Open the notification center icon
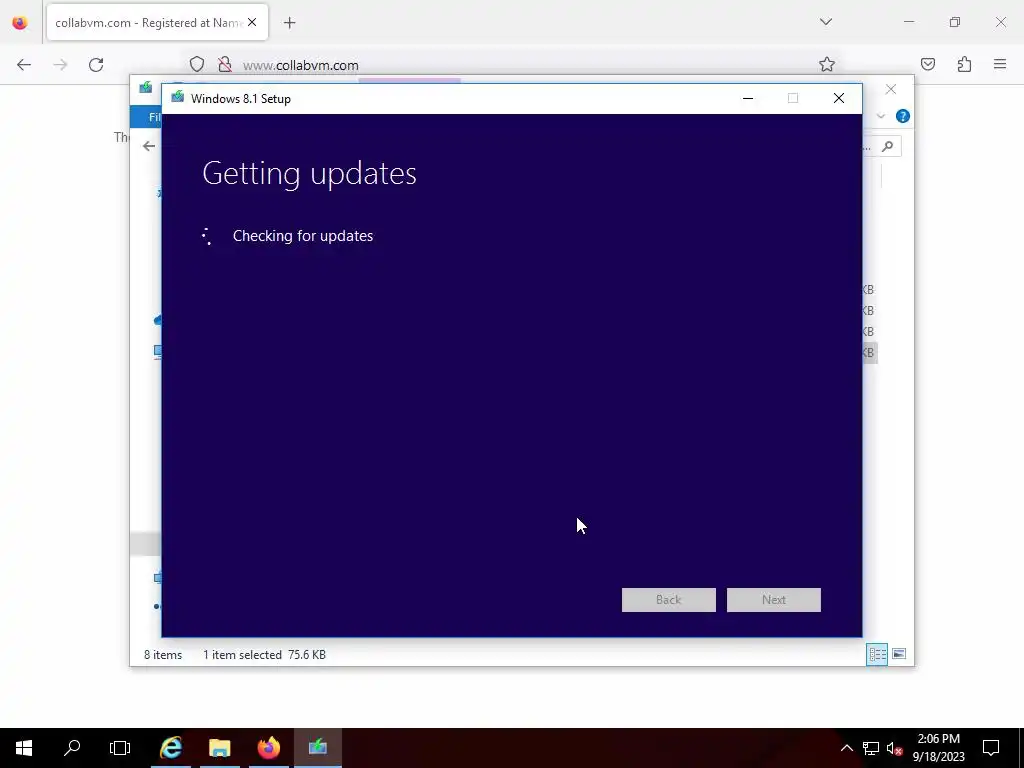The height and width of the screenshot is (768, 1024). click(991, 748)
